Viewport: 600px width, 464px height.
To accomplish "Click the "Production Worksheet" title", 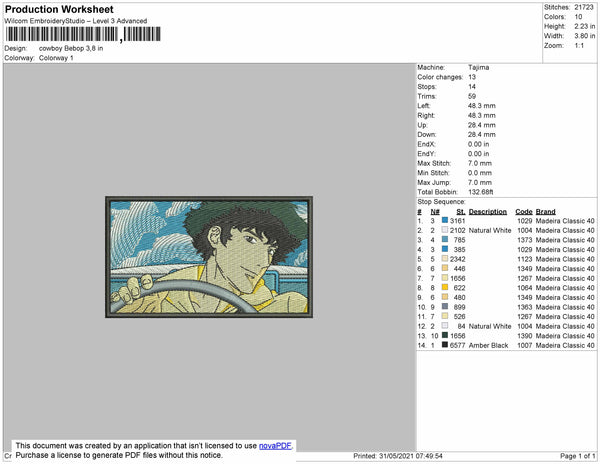I will (59, 10).
